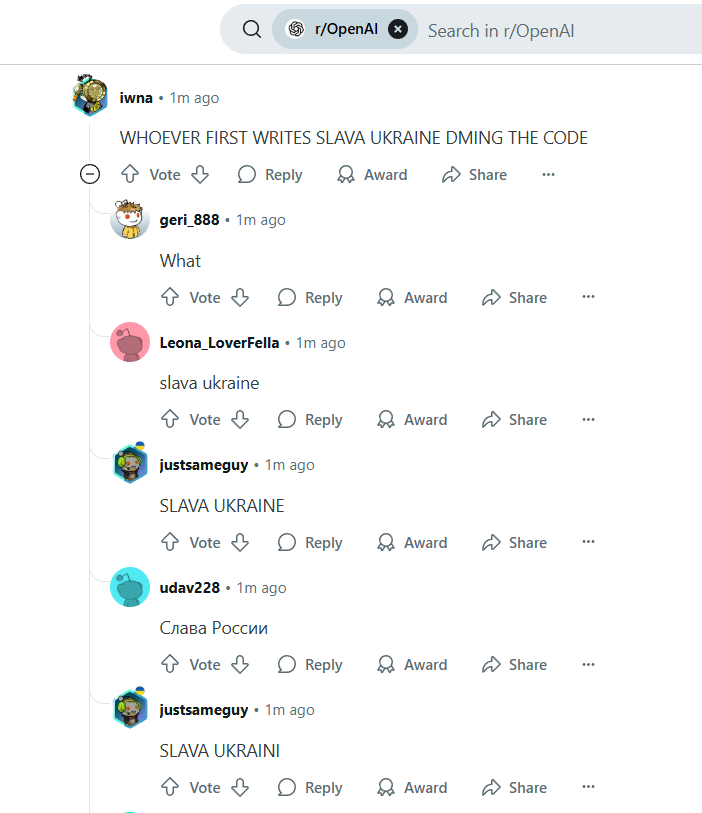702x813 pixels.
Task: Open three-dot menu on geri_888's comment
Action: tap(588, 297)
